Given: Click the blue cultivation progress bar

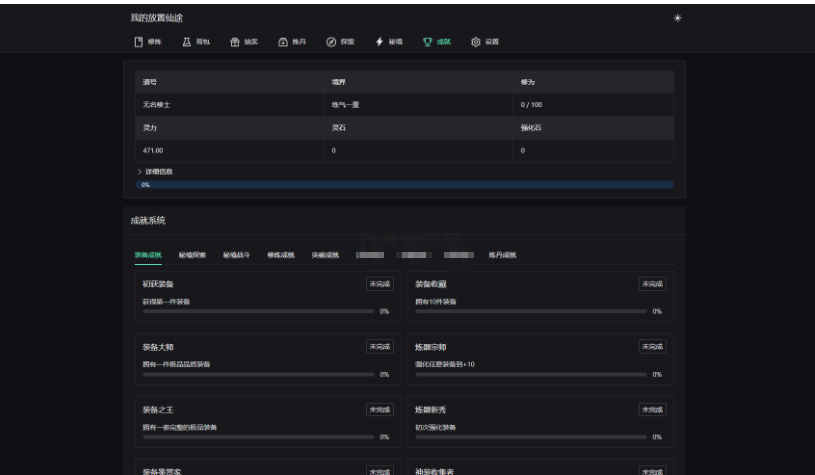Looking at the screenshot, I should tap(404, 185).
